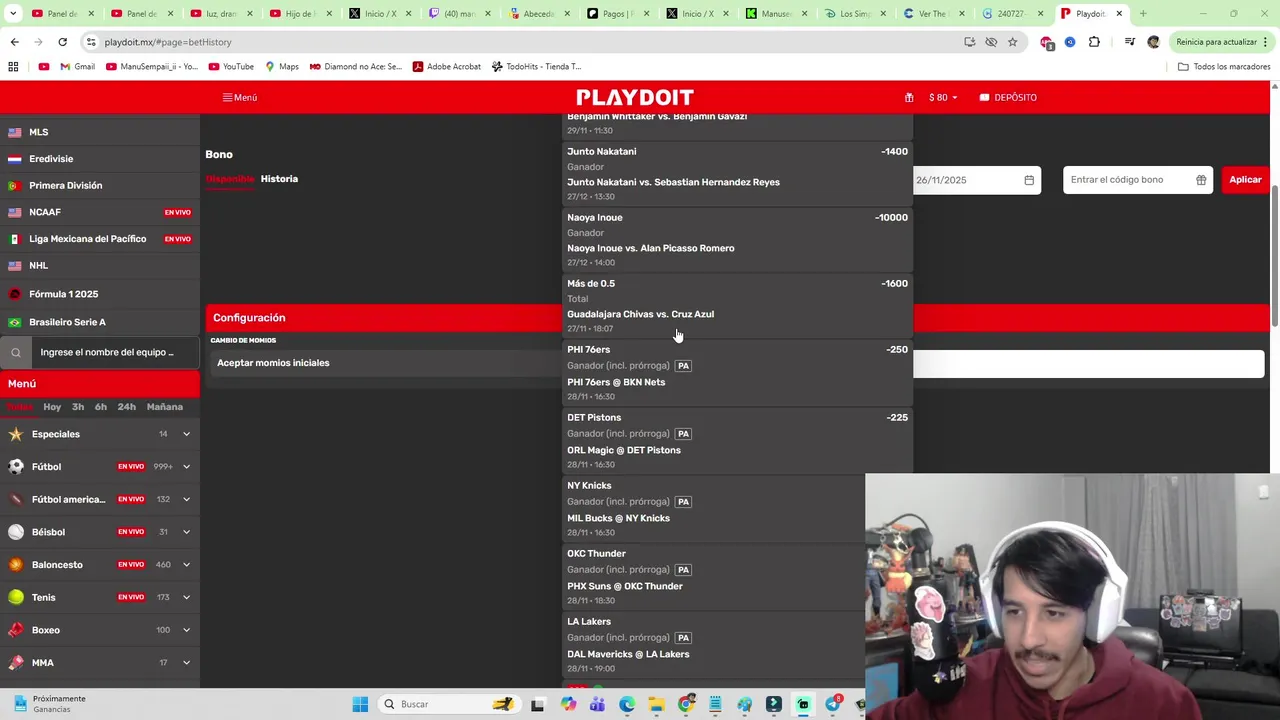Select NHL league in sidebar
Image resolution: width=1280 pixels, height=720 pixels.
pyautogui.click(x=100, y=266)
